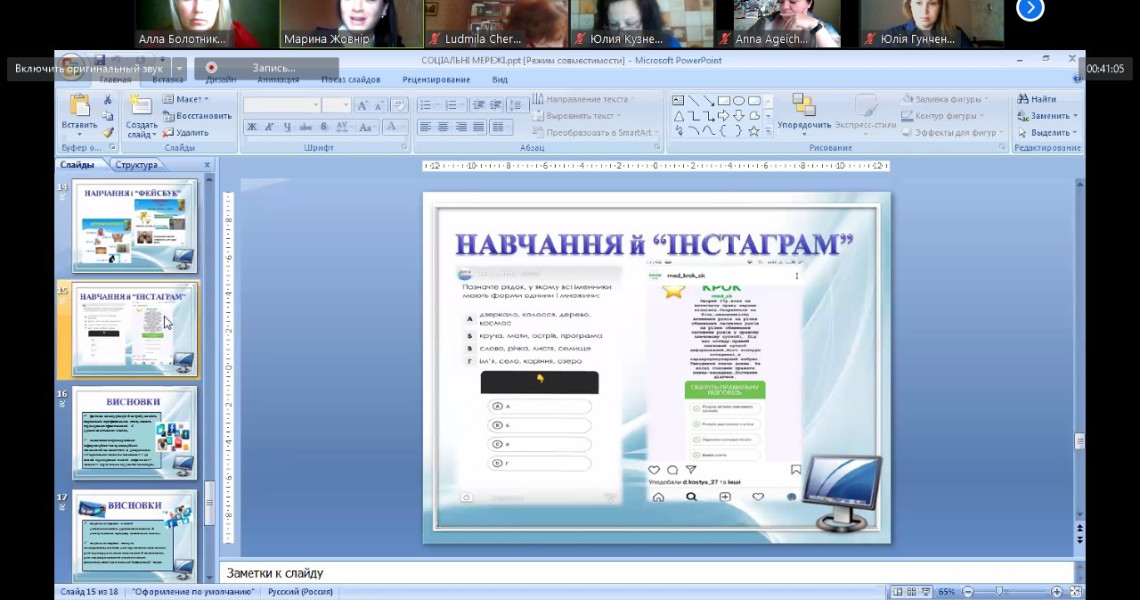Click the Создать слайд new slide icon
This screenshot has width=1140, height=600.
(x=140, y=106)
